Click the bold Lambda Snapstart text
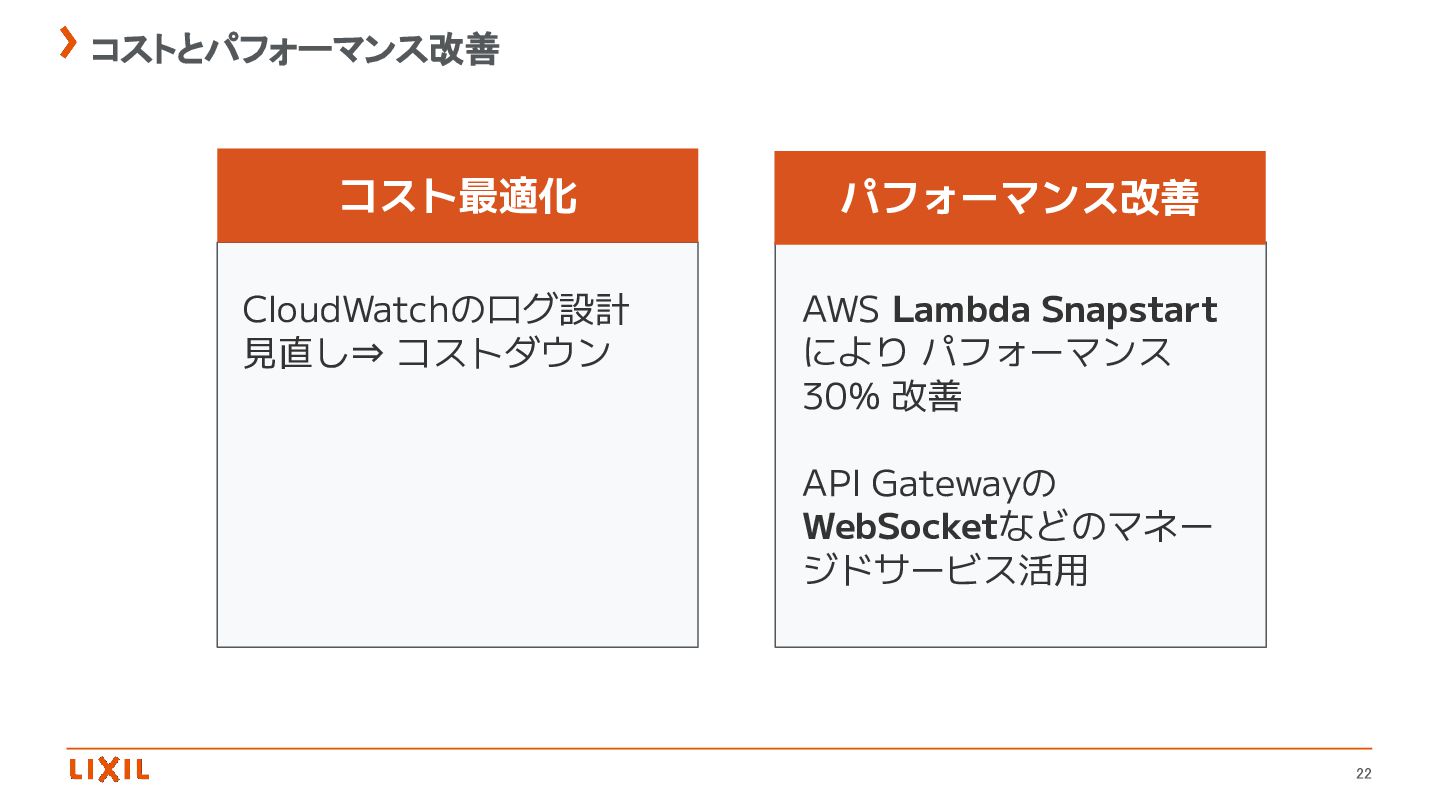The image size is (1440, 810). 1054,310
